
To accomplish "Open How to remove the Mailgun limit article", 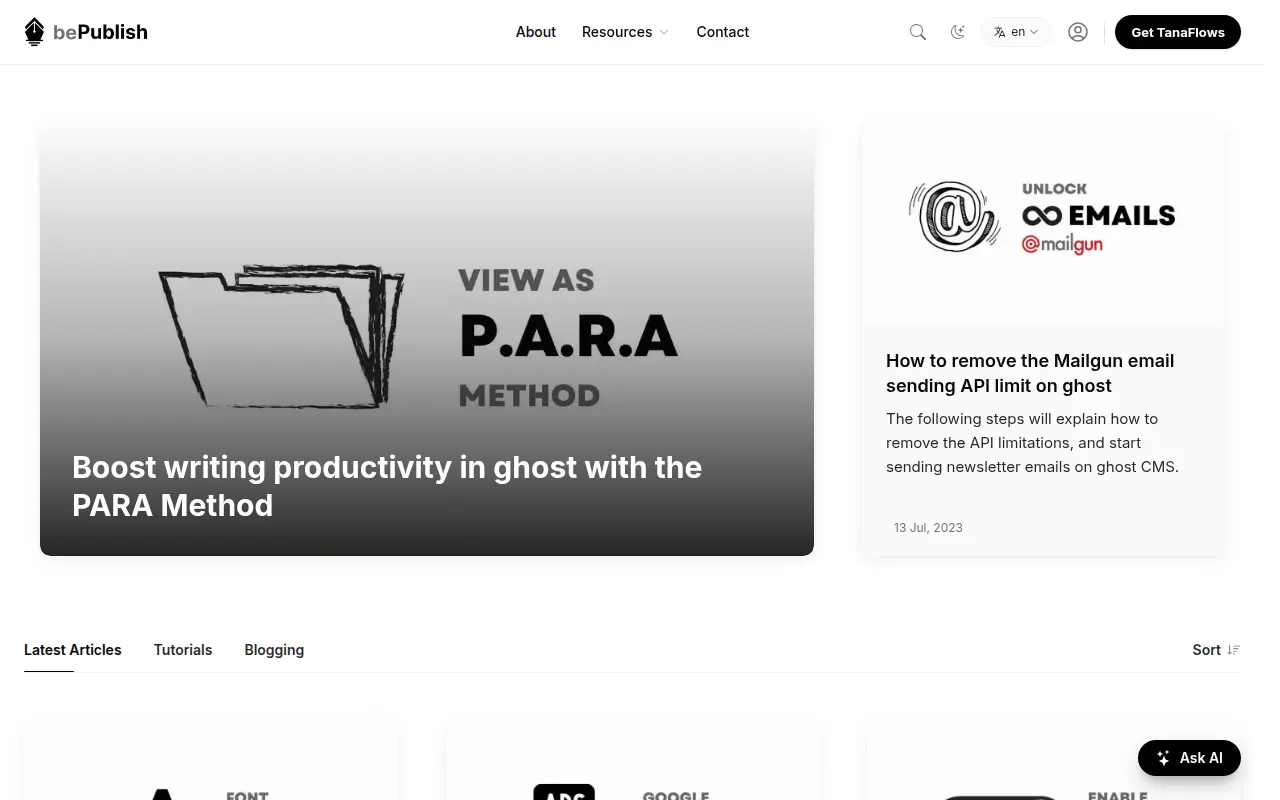I will click(1030, 373).
